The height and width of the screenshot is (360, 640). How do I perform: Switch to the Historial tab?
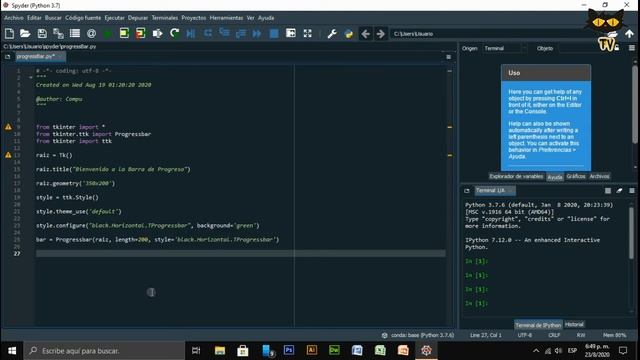574,324
